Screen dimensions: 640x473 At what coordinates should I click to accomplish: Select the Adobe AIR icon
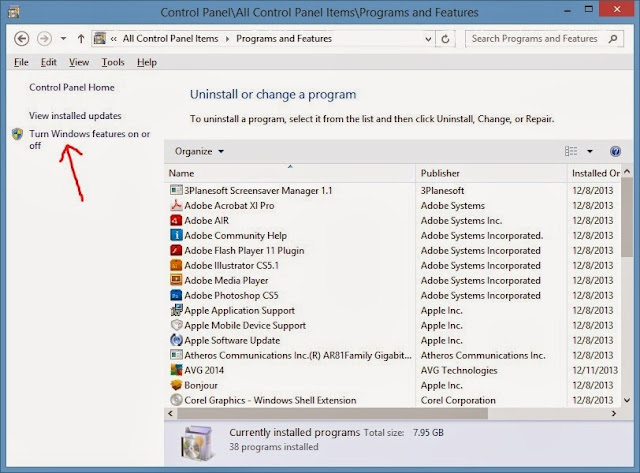coord(176,220)
